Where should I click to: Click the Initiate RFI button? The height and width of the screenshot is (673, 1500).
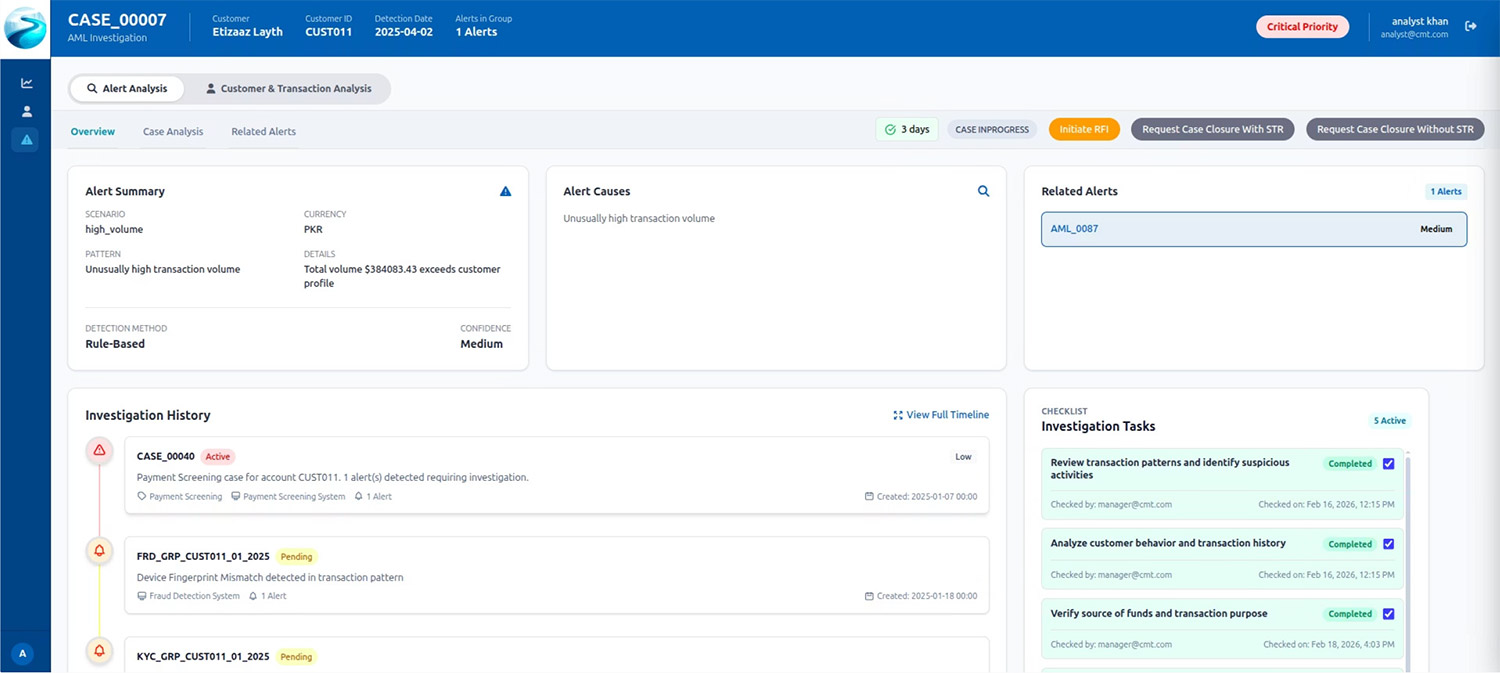[1083, 129]
